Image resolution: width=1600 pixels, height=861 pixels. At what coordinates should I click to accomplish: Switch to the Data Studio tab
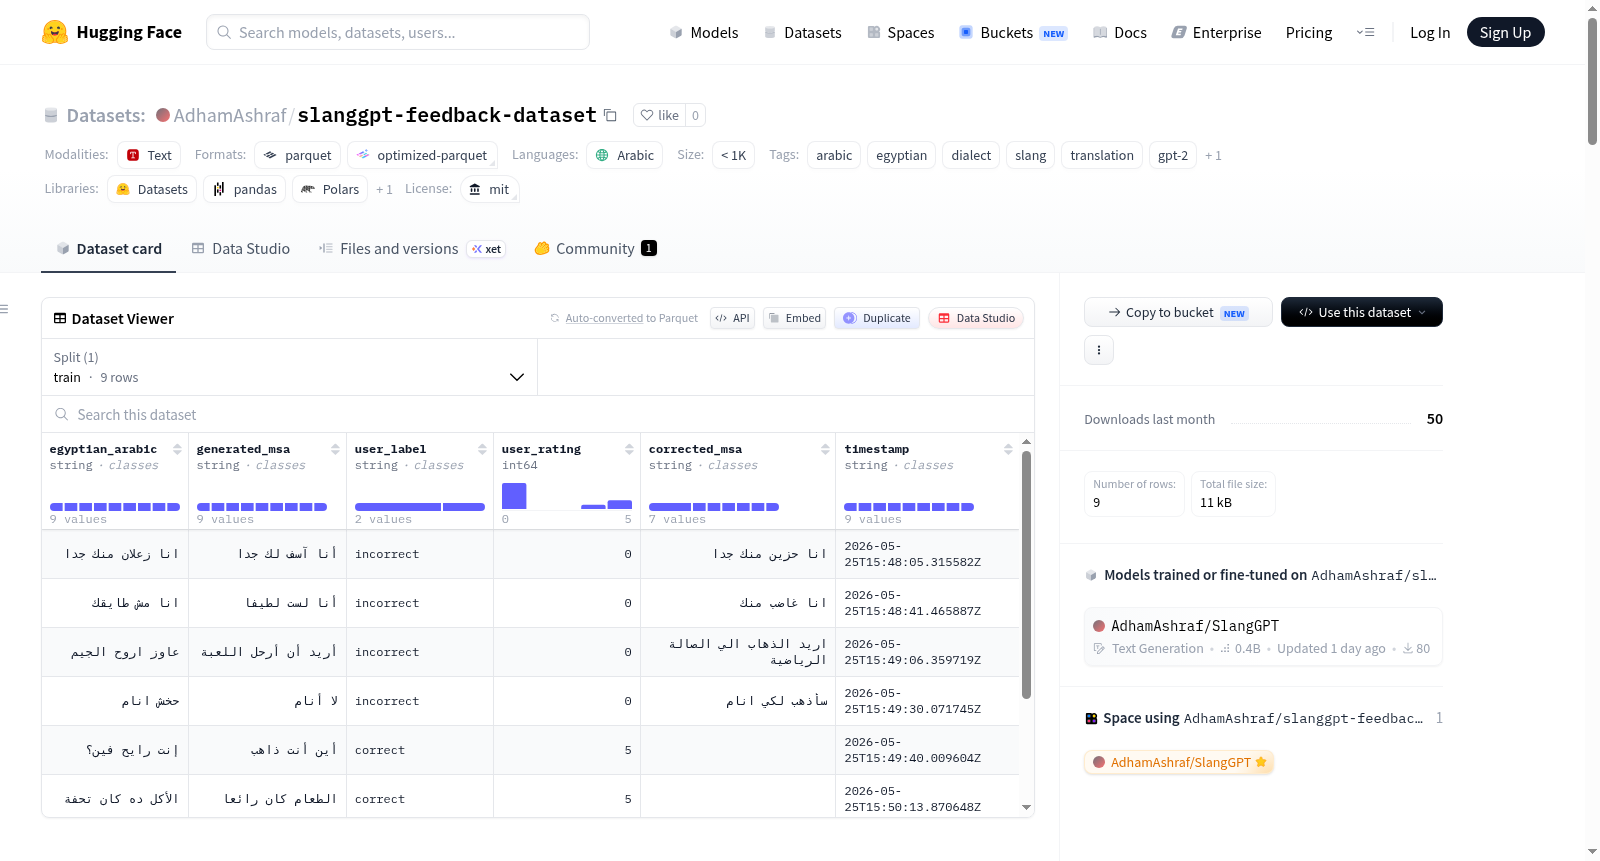241,248
